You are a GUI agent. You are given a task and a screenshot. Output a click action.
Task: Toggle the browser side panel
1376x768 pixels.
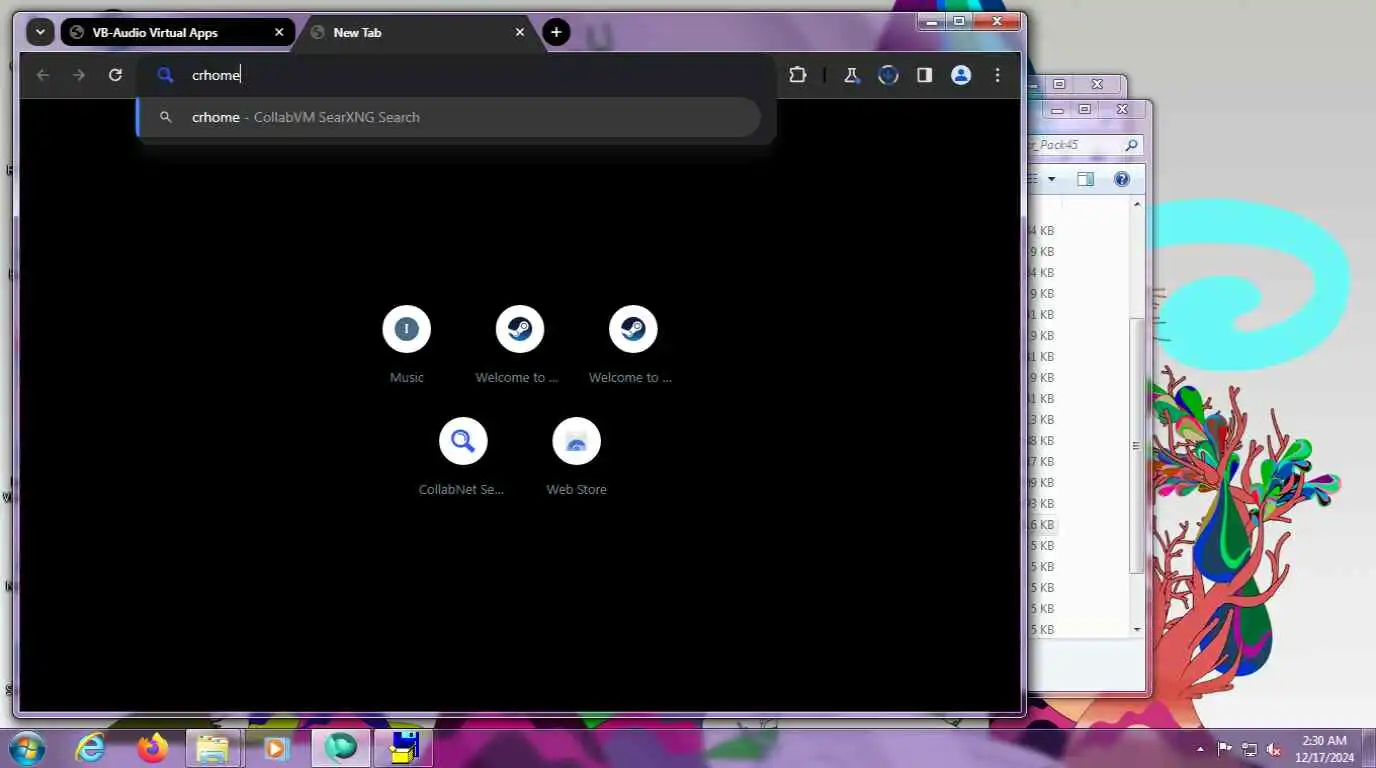(924, 75)
